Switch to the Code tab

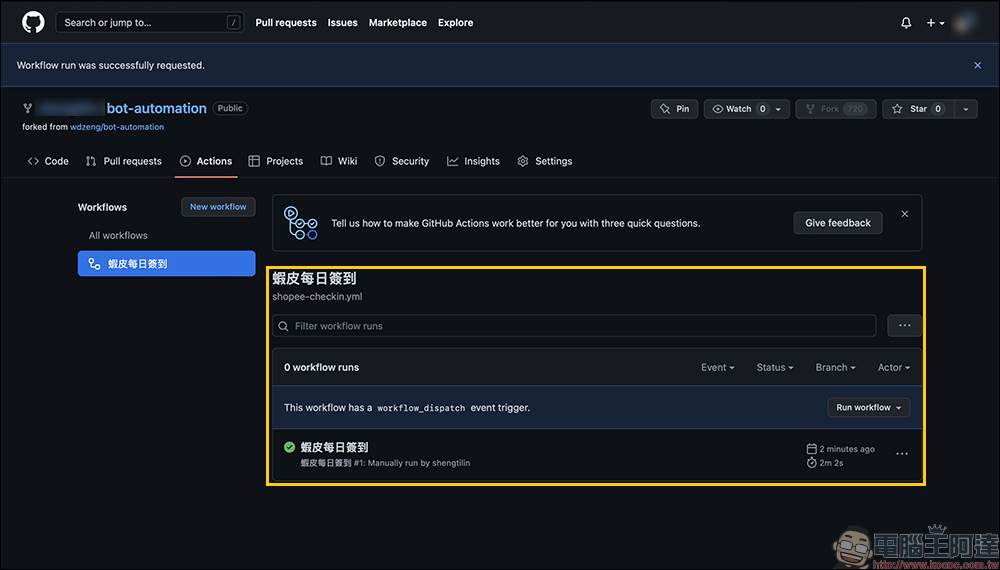click(48, 161)
